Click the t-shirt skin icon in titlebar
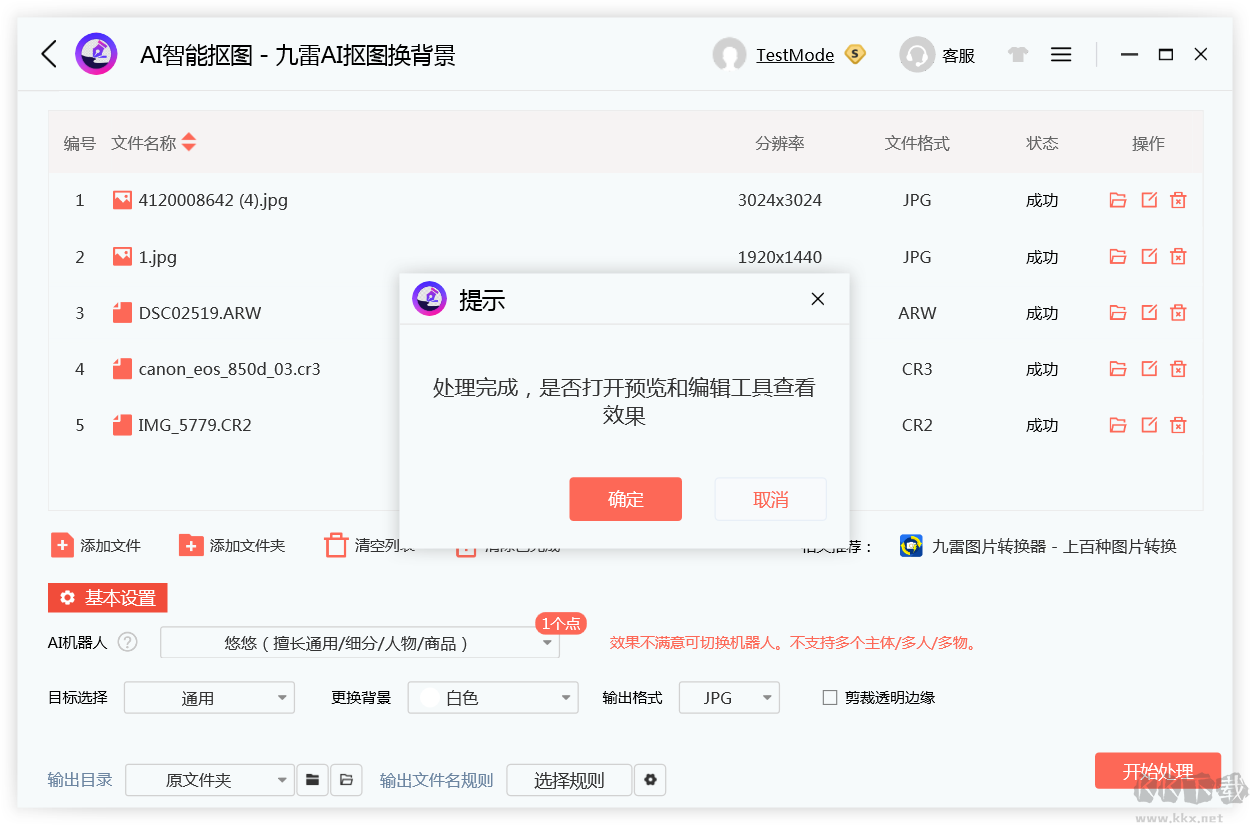Screen dimensions: 1250x825 click(1017, 54)
